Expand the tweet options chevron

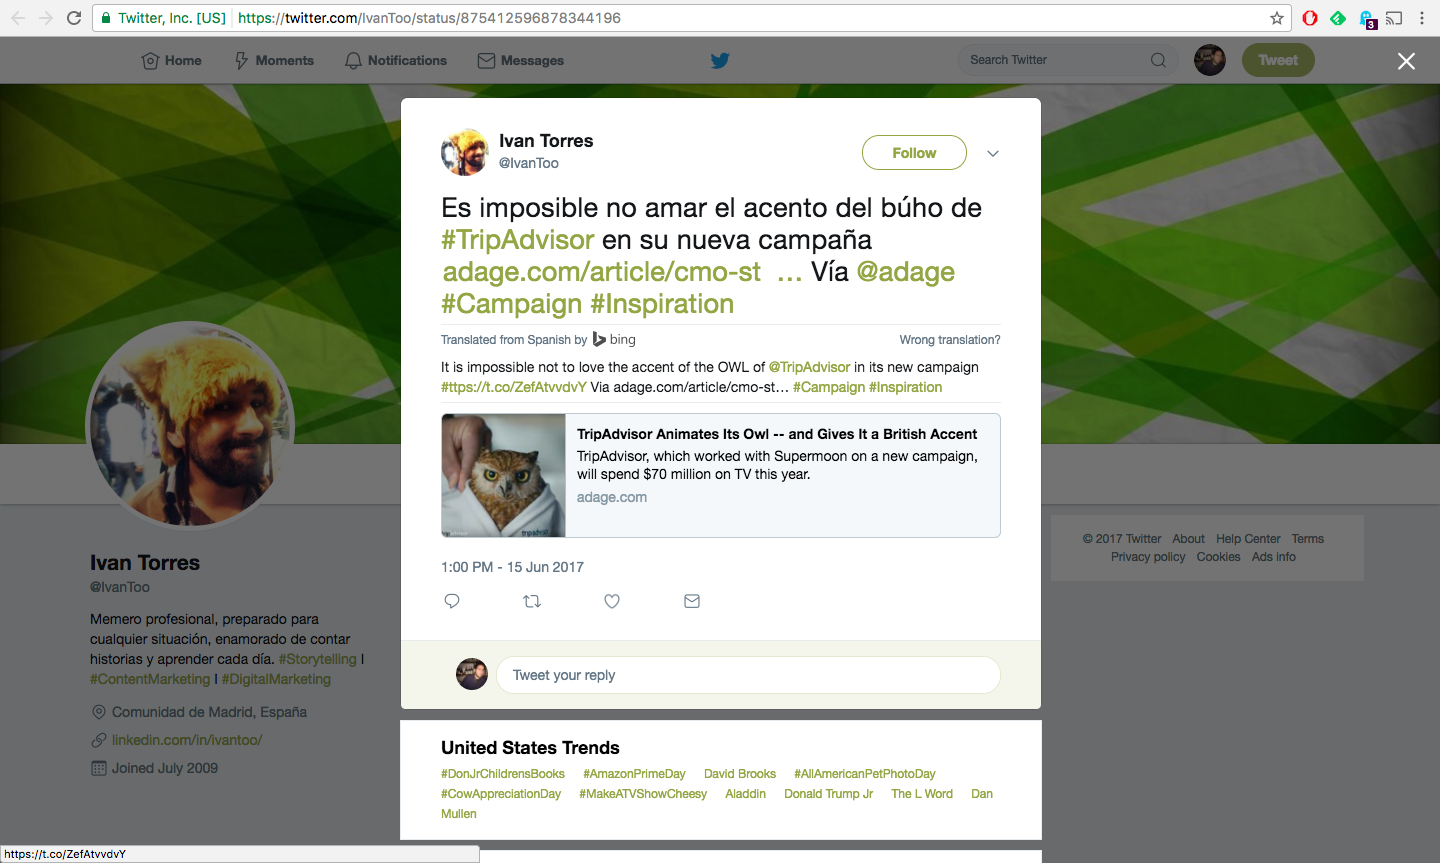(x=993, y=153)
